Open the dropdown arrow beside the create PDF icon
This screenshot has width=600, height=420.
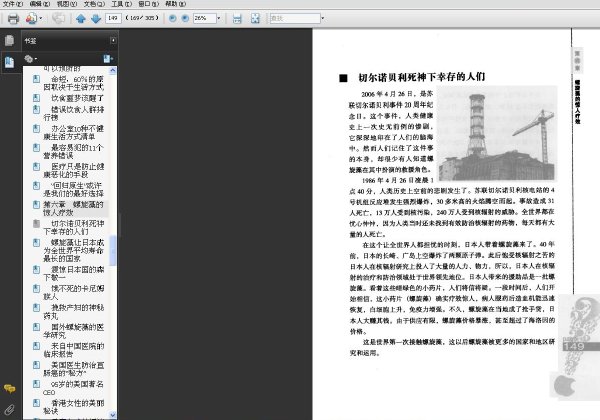(41, 18)
